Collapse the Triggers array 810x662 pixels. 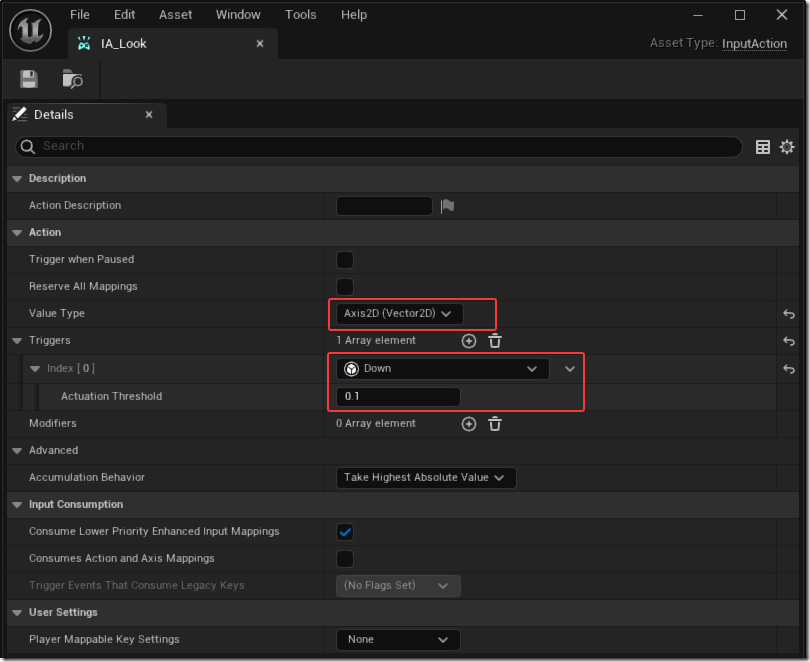tap(17, 341)
